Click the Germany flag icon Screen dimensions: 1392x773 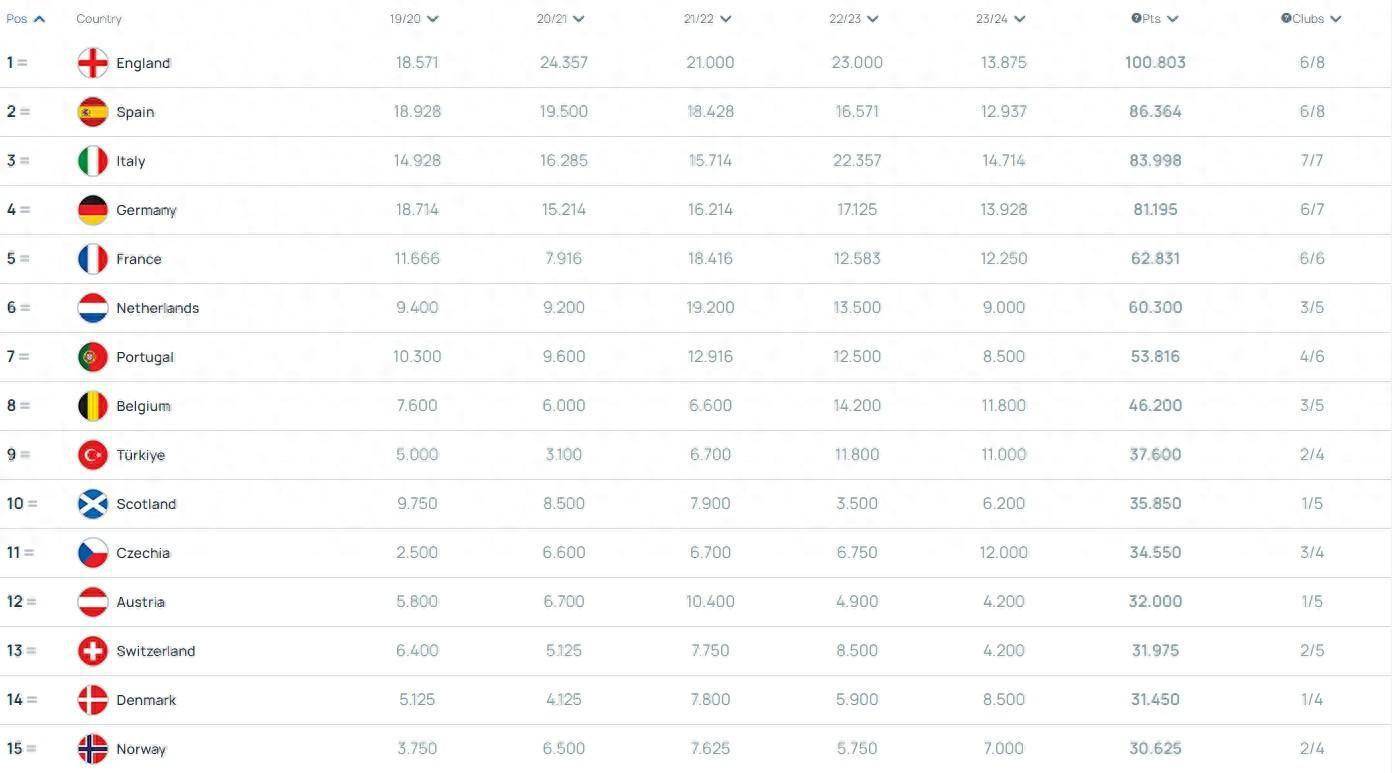coord(92,209)
